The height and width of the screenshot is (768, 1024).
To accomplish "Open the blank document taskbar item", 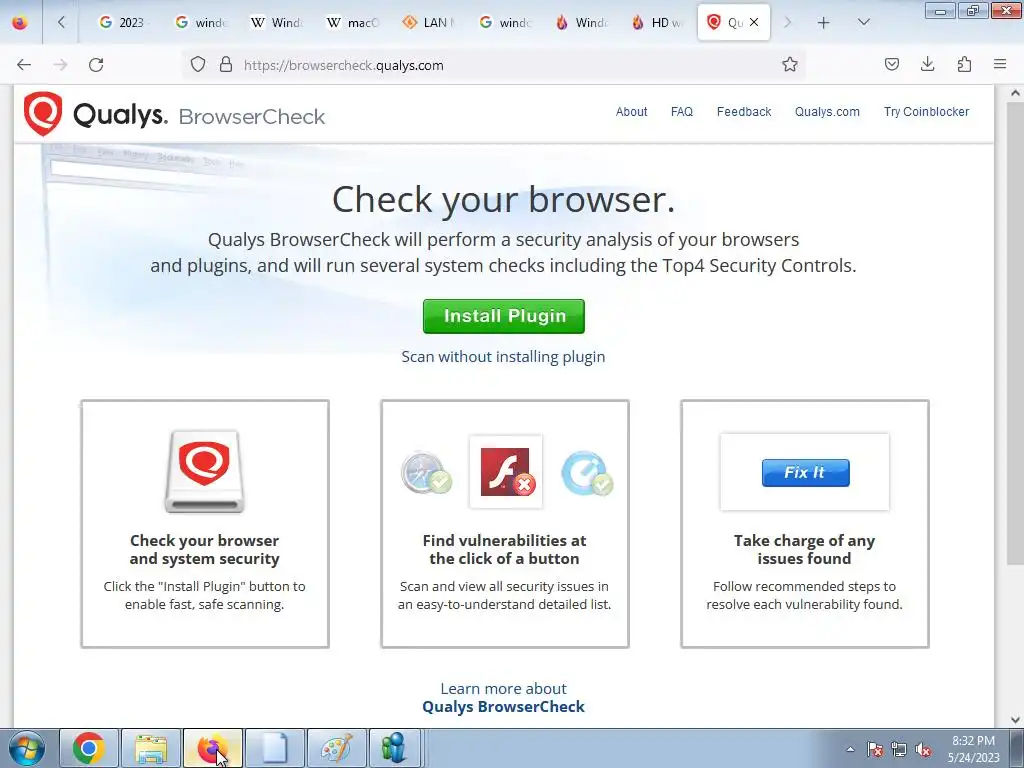I will pyautogui.click(x=275, y=748).
